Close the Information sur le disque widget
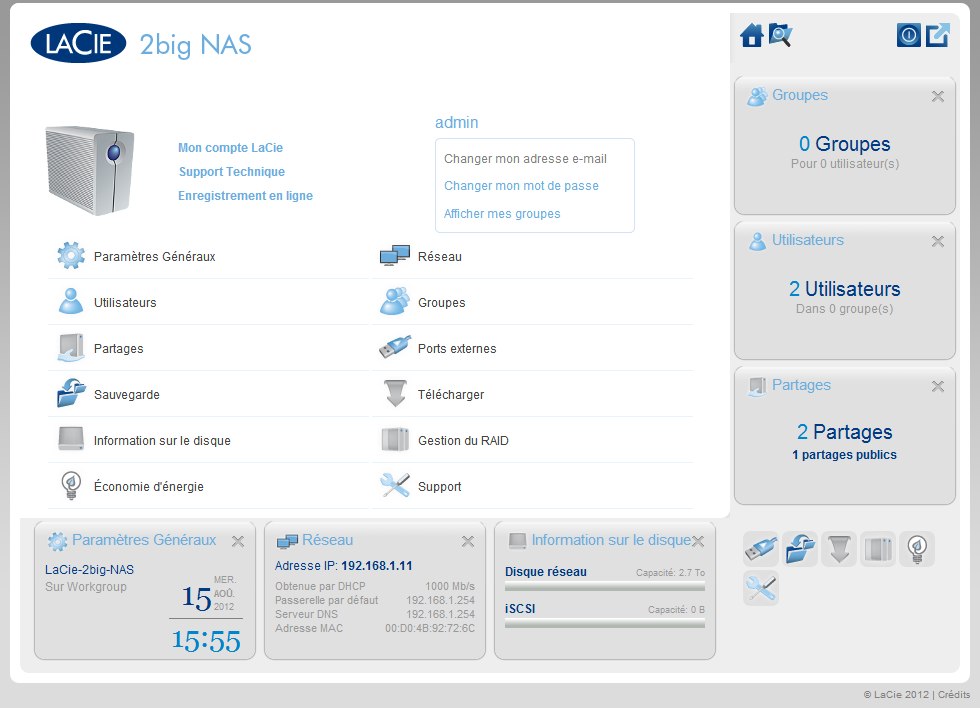The height and width of the screenshot is (708, 980). [x=698, y=541]
